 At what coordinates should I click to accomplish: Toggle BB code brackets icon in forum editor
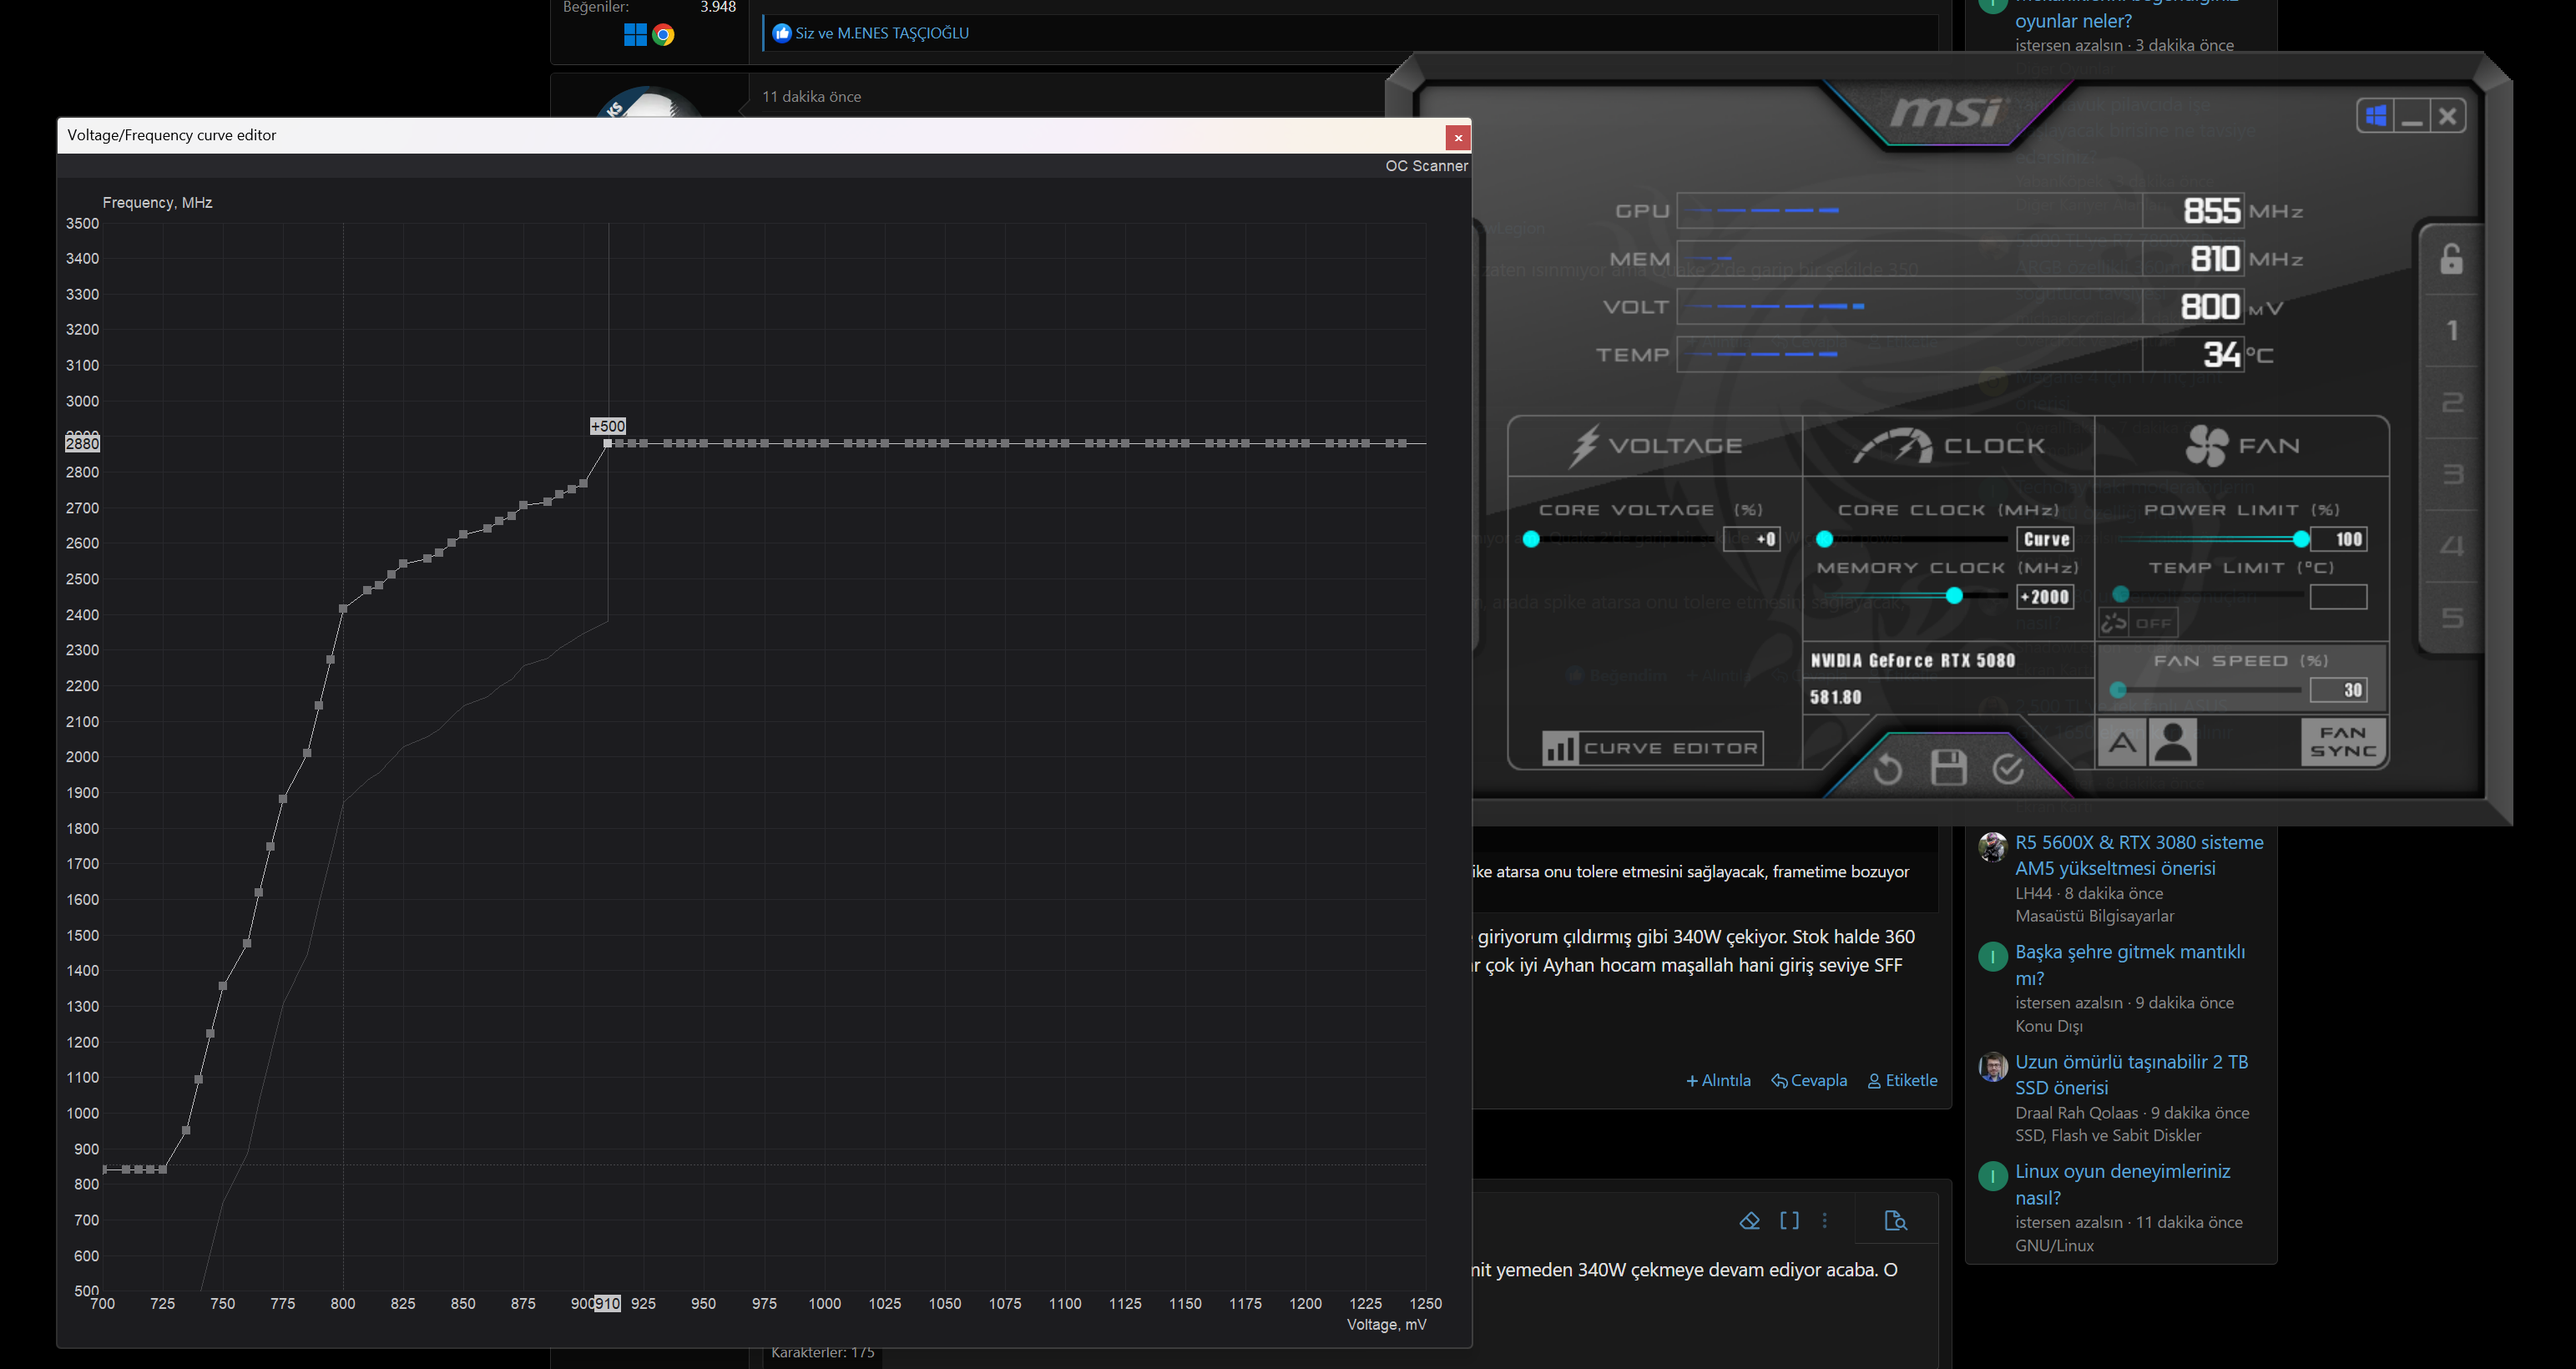1789,1220
